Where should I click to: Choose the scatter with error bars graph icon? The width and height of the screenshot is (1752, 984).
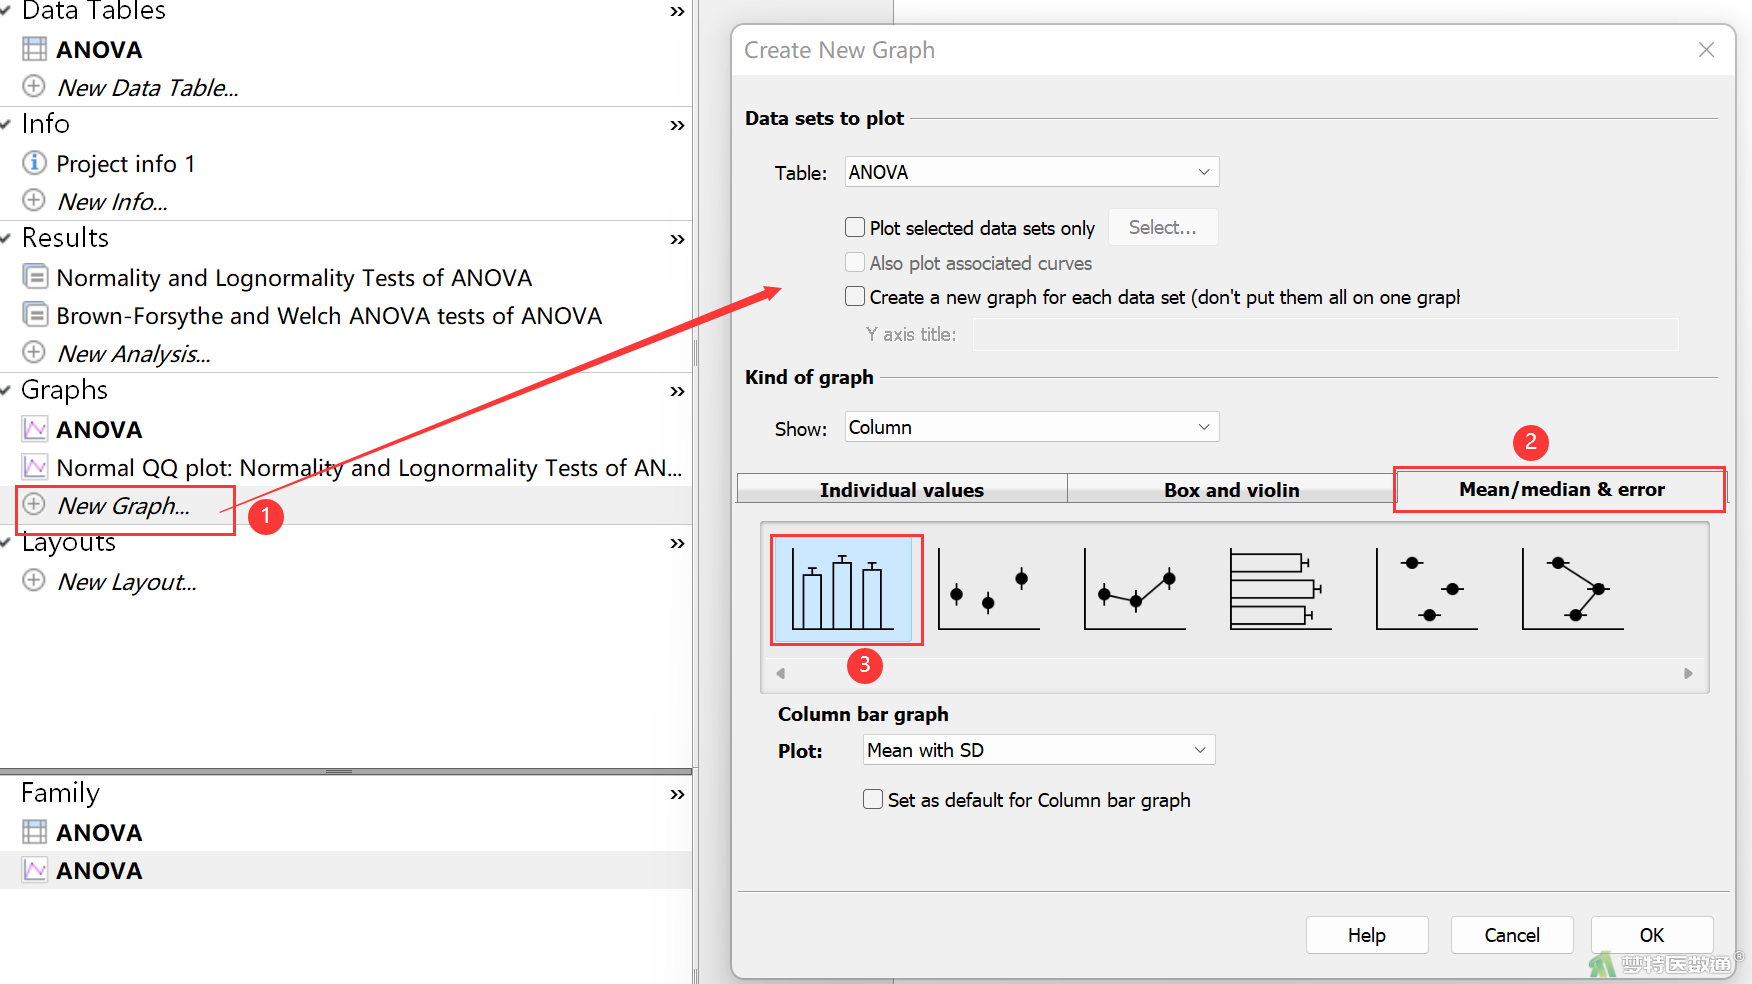coord(989,590)
